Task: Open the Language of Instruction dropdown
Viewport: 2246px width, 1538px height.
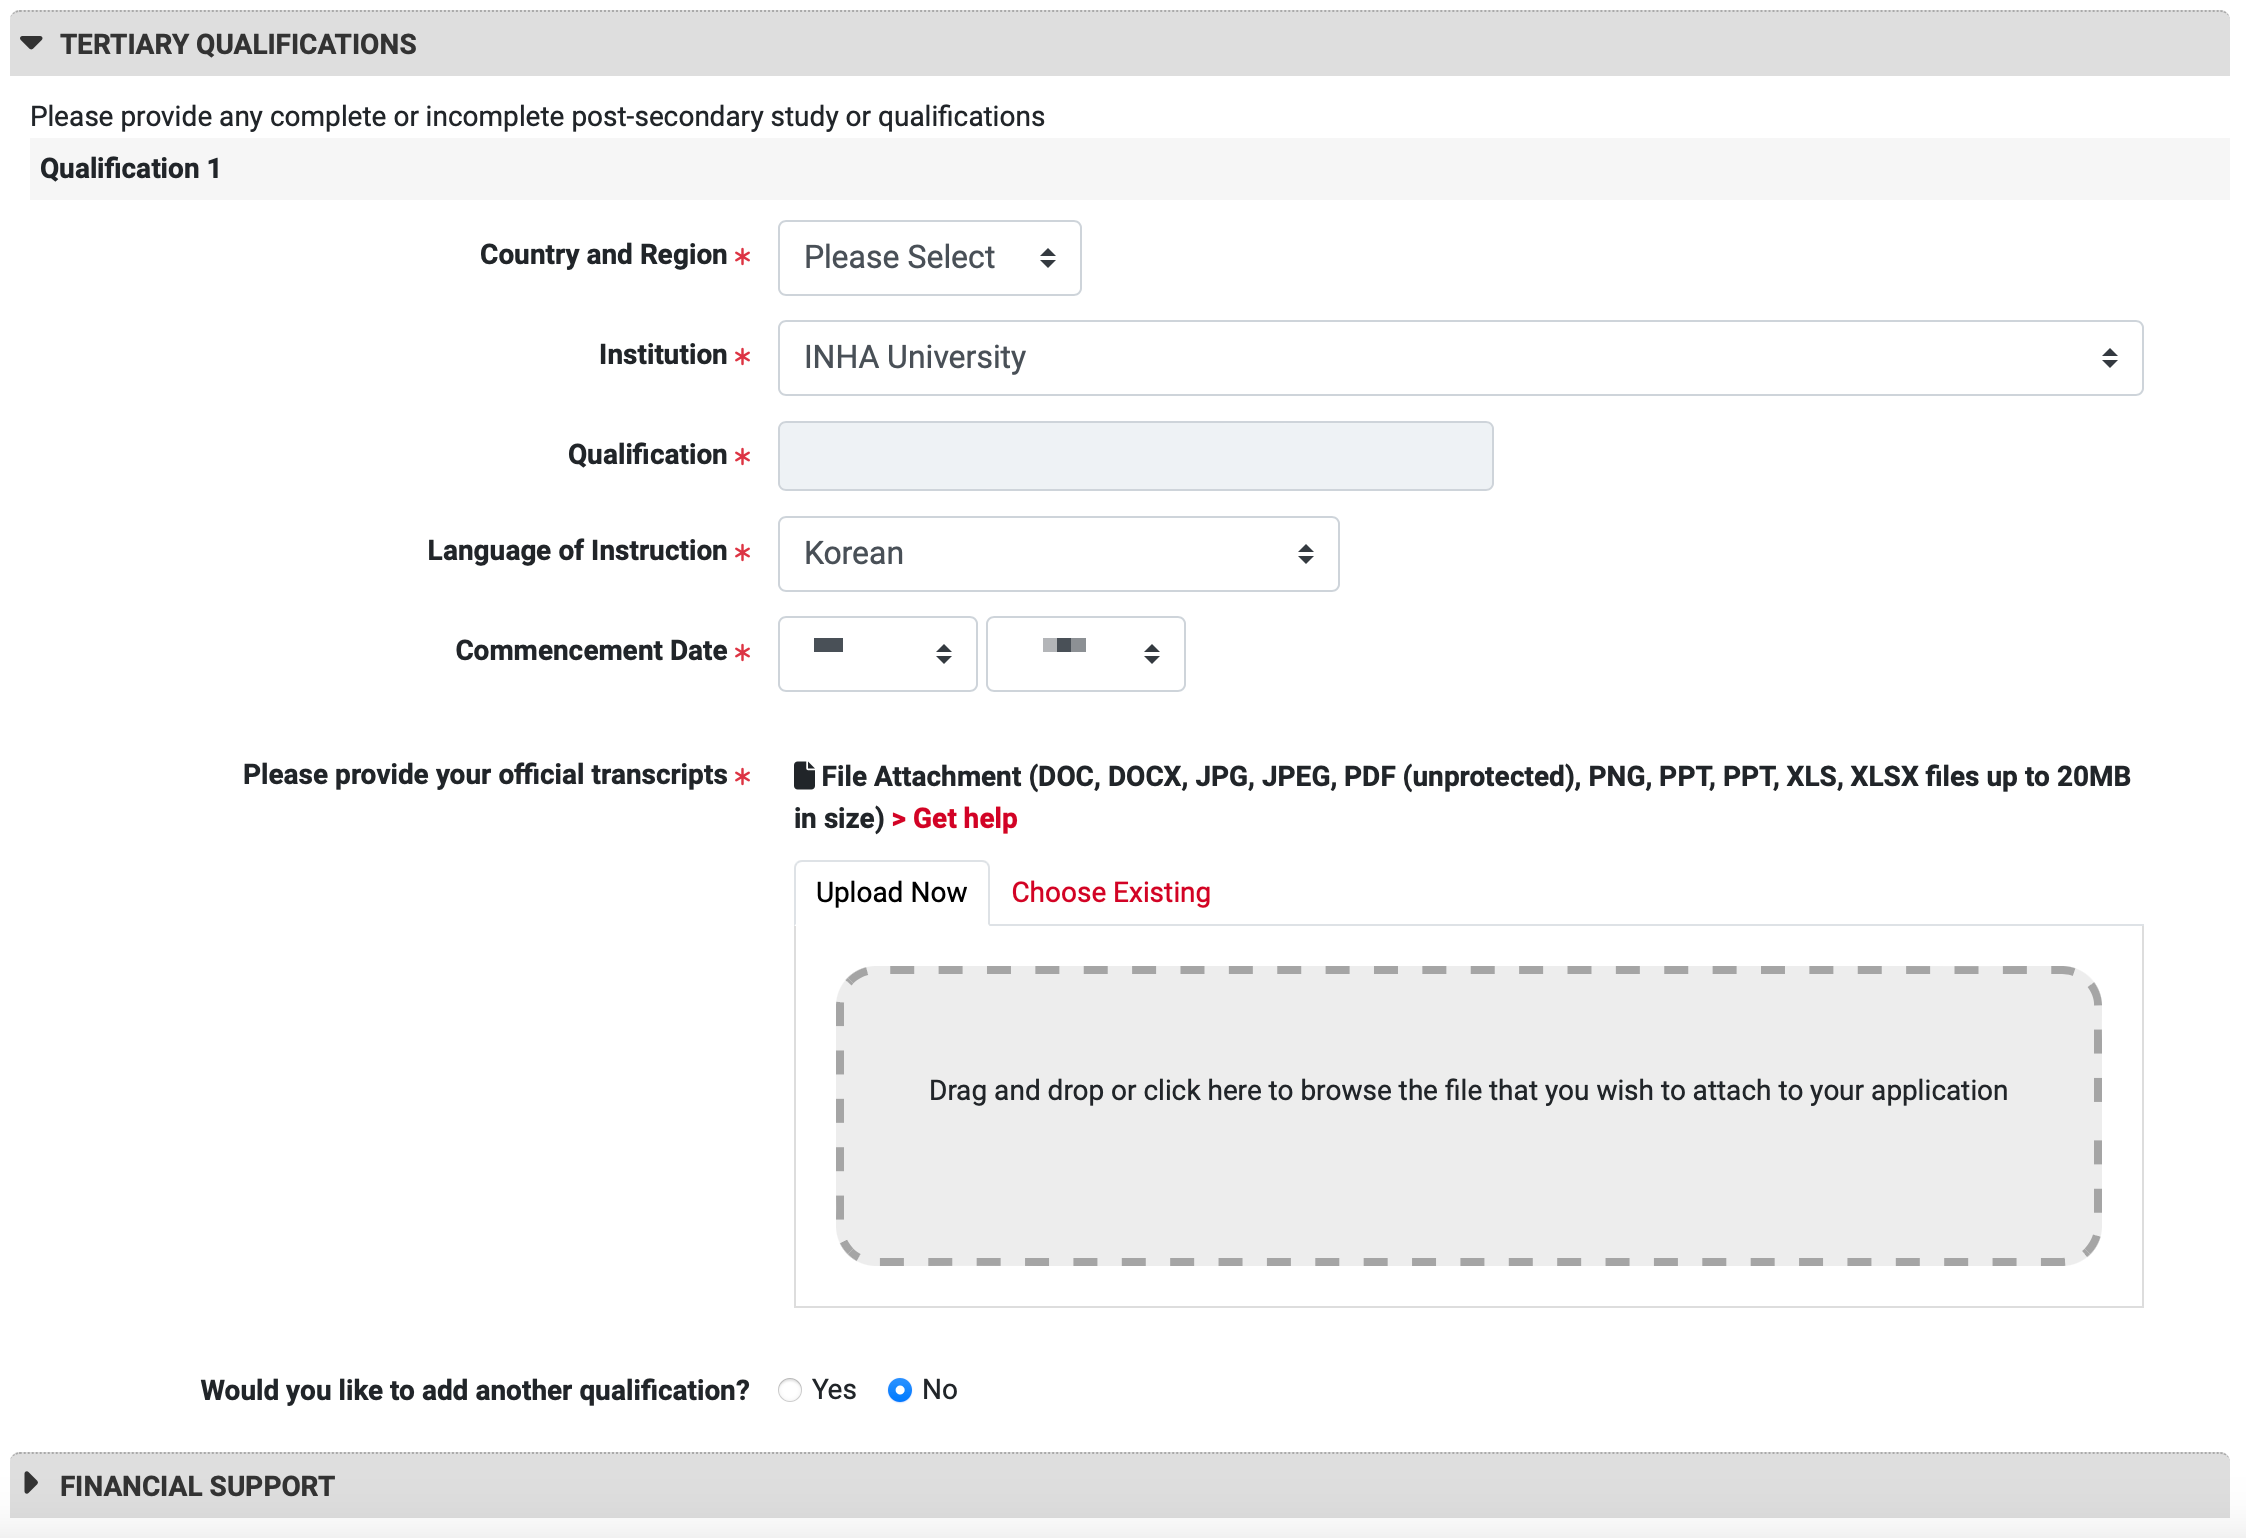Action: pos(1057,554)
